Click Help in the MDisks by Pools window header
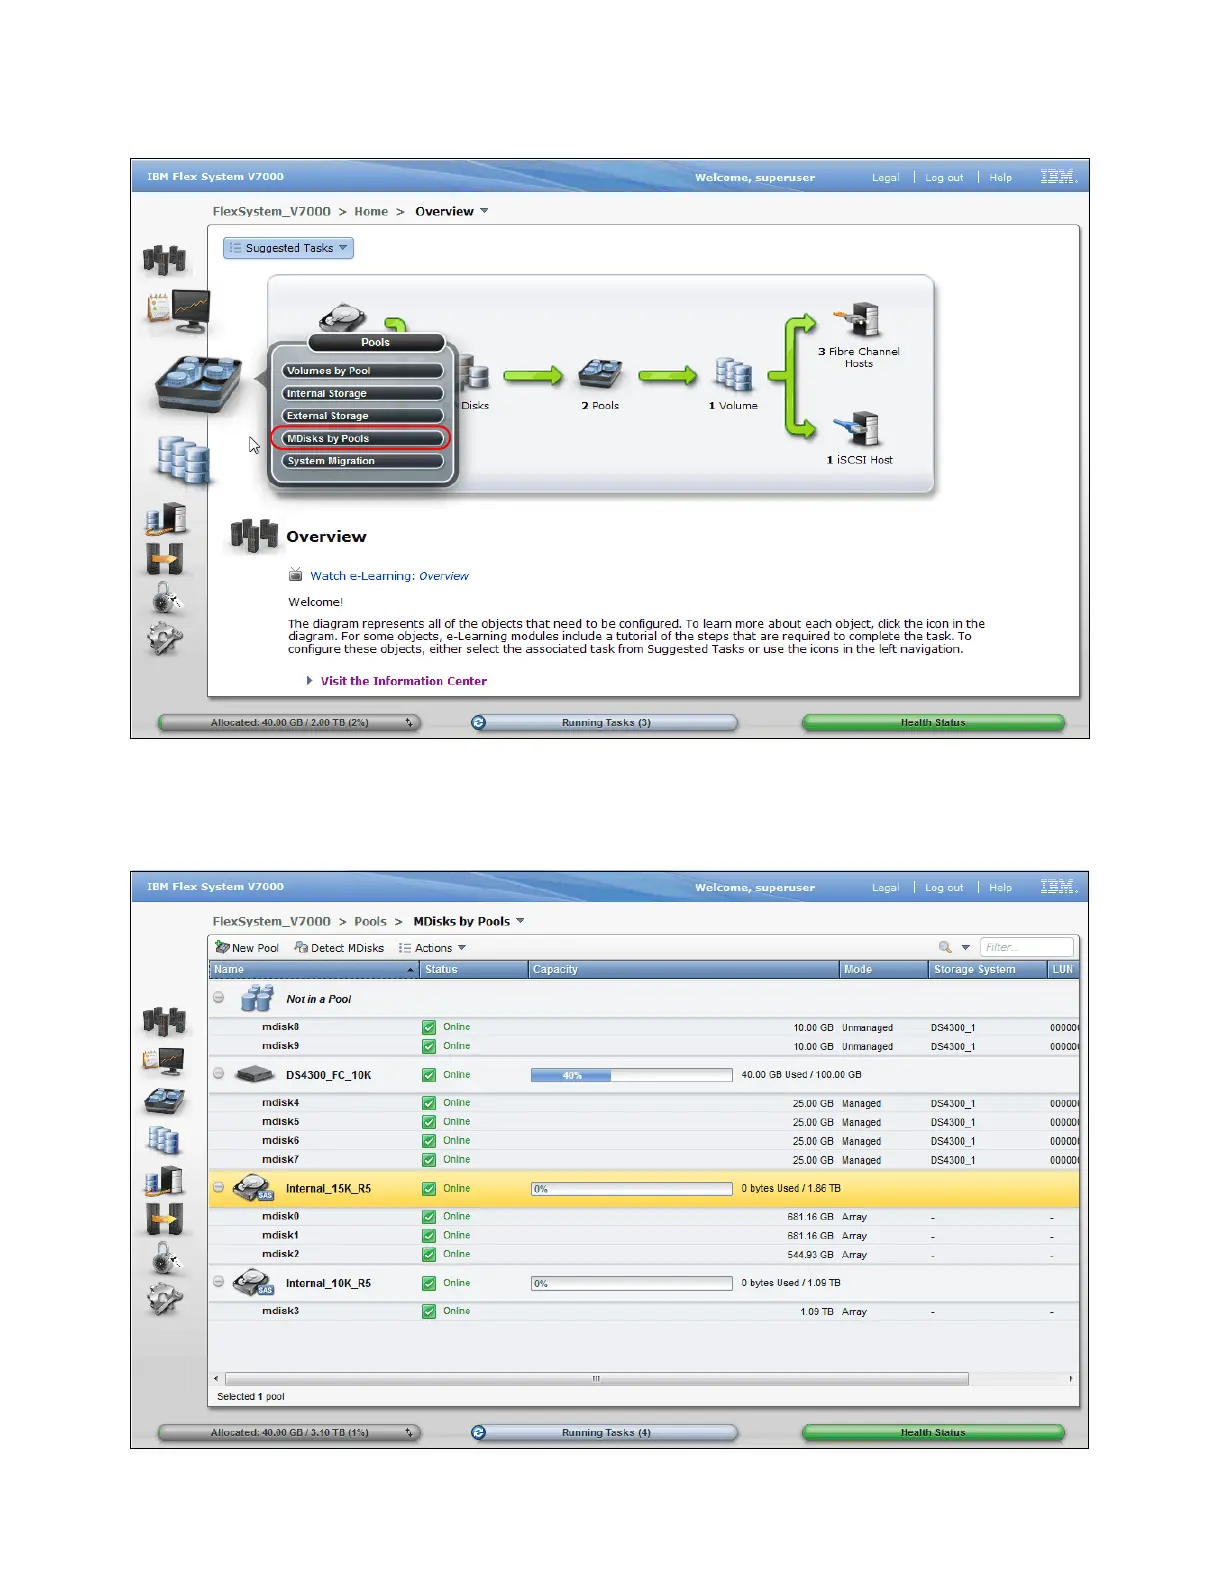The width and height of the screenshot is (1224, 1584). (x=1001, y=888)
